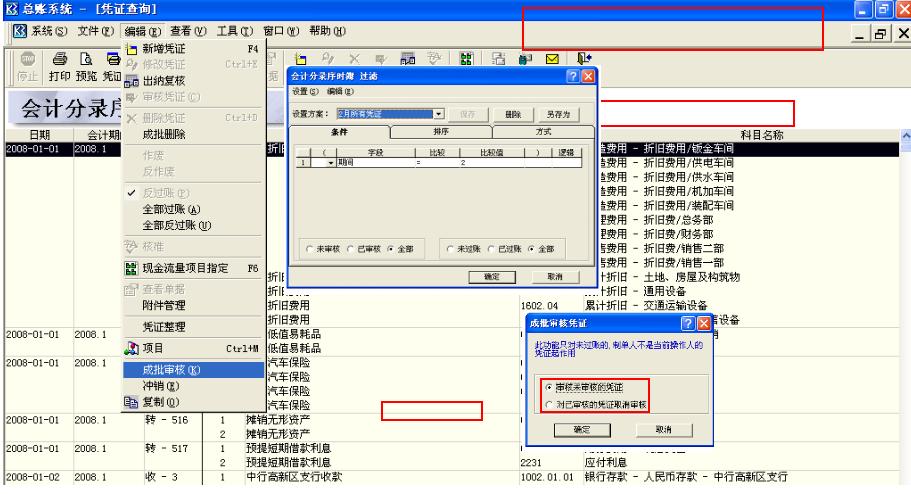Click the key-shaped modify voucher toolbar icon

[x=328, y=59]
